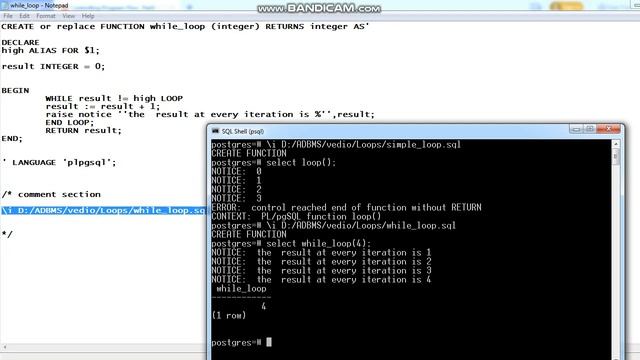The height and width of the screenshot is (360, 640).
Task: Click the CONTEXT PL/pgSQL function loop() line
Action: [296, 216]
